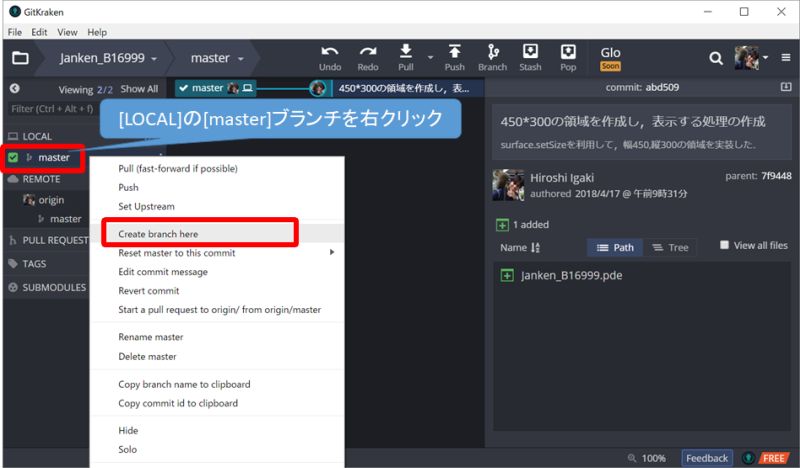
Task: Switch file view to Tree
Action: point(670,248)
